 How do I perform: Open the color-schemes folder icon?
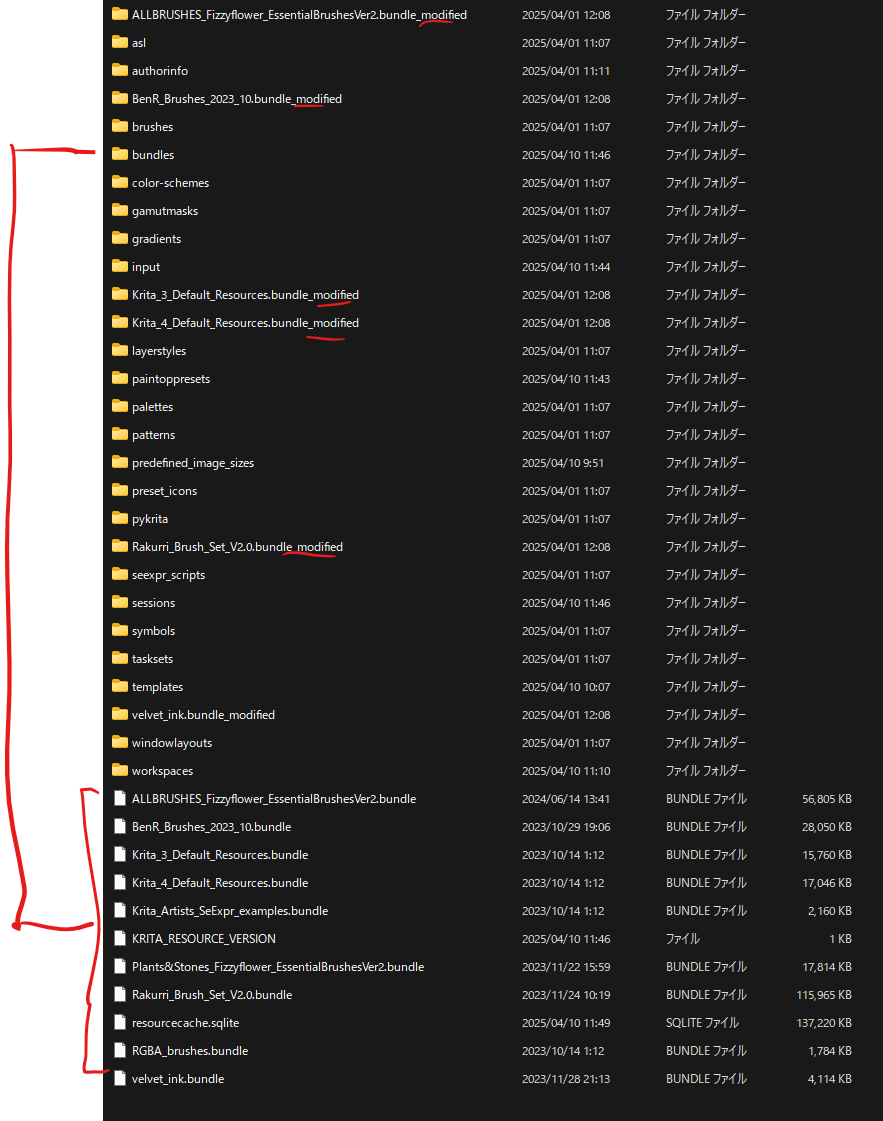120,182
